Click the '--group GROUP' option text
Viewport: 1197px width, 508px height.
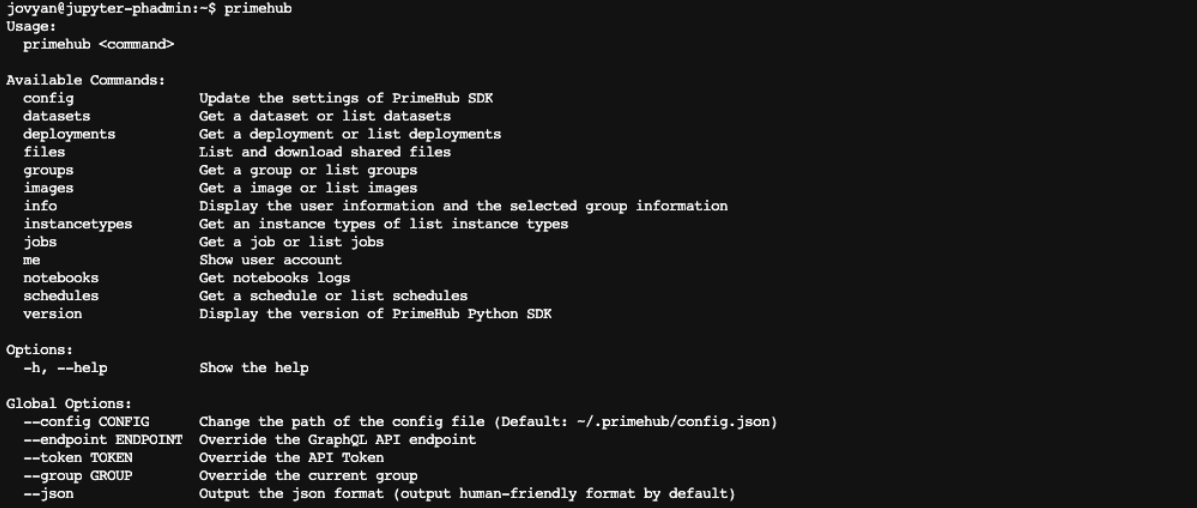[x=78, y=476]
